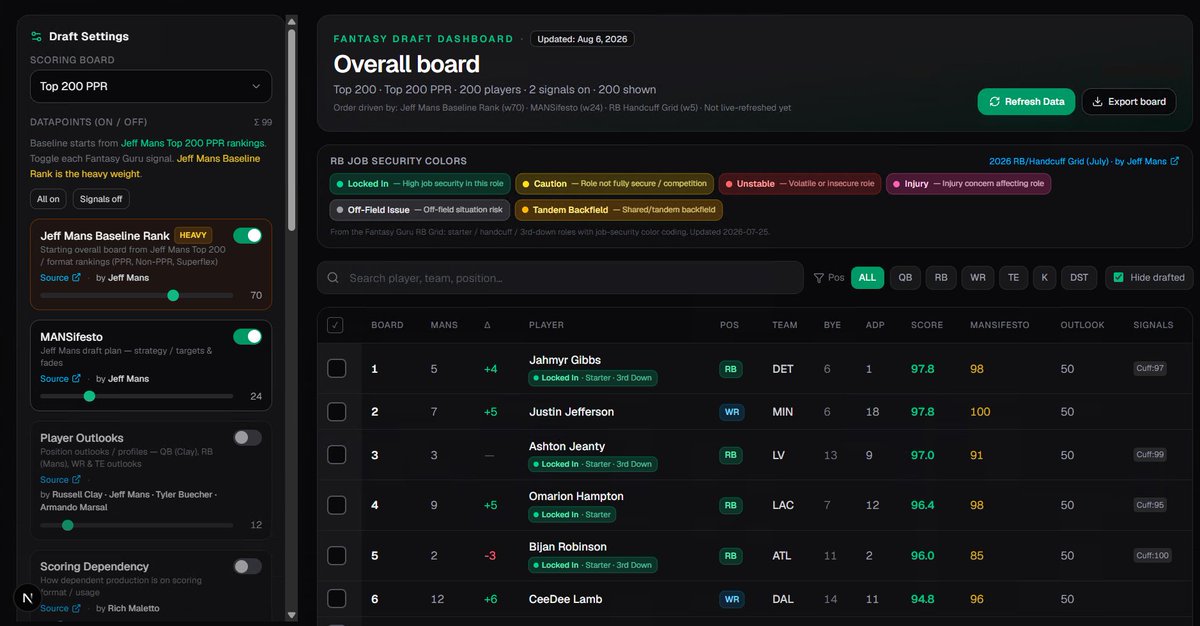Click the Next.js N badge icon

28,597
